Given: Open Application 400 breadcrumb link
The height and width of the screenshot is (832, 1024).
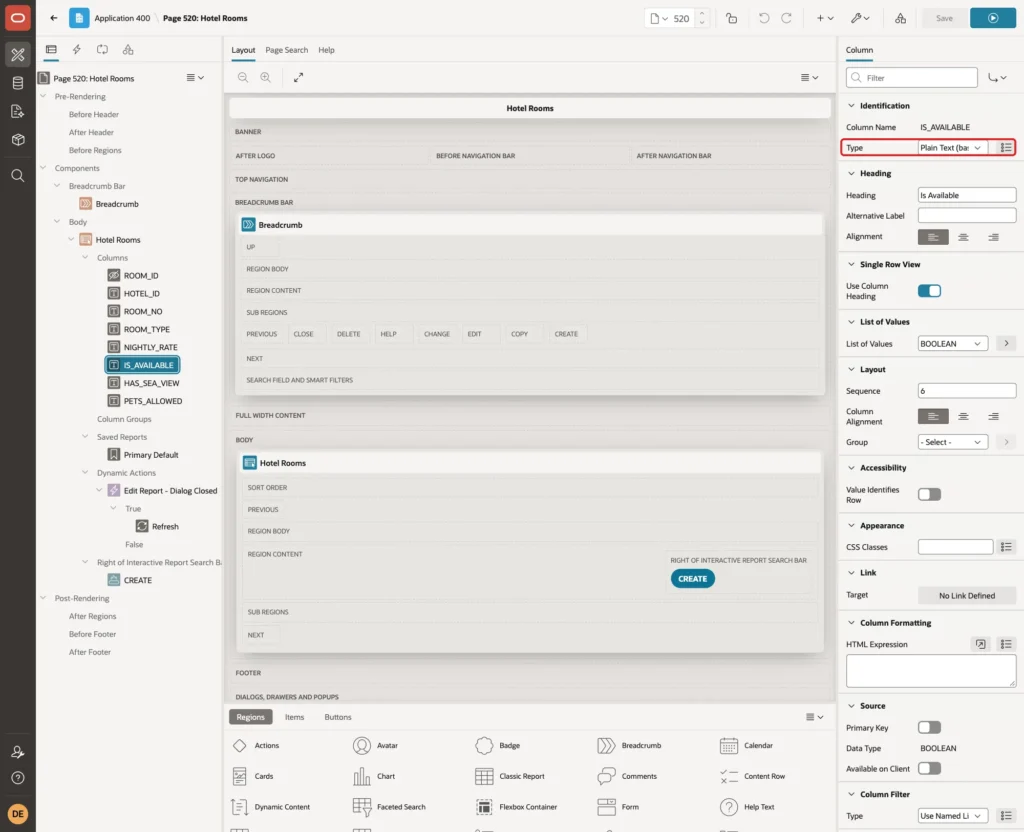Looking at the screenshot, I should coord(122,18).
